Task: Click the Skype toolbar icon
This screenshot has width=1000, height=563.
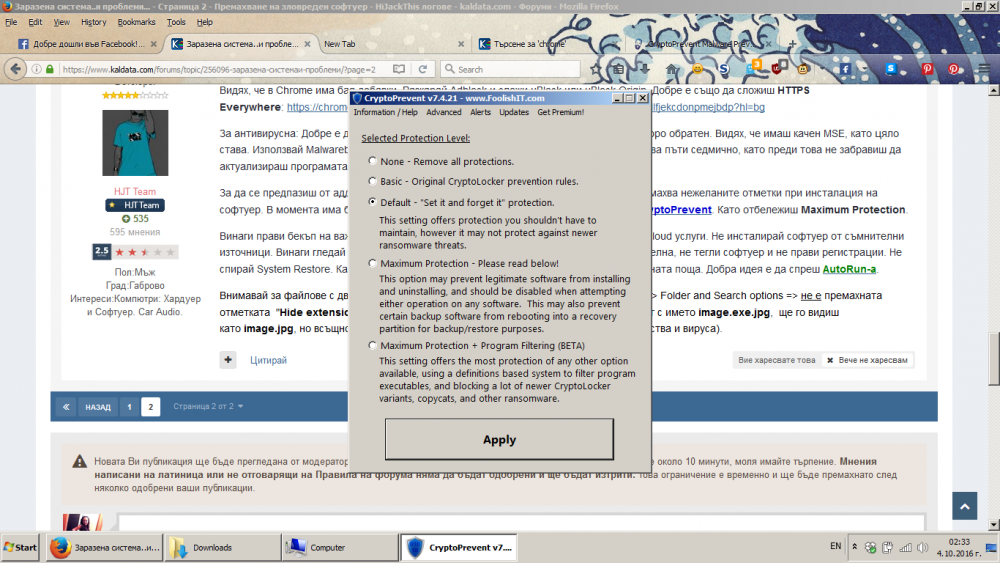Action: tap(891, 69)
